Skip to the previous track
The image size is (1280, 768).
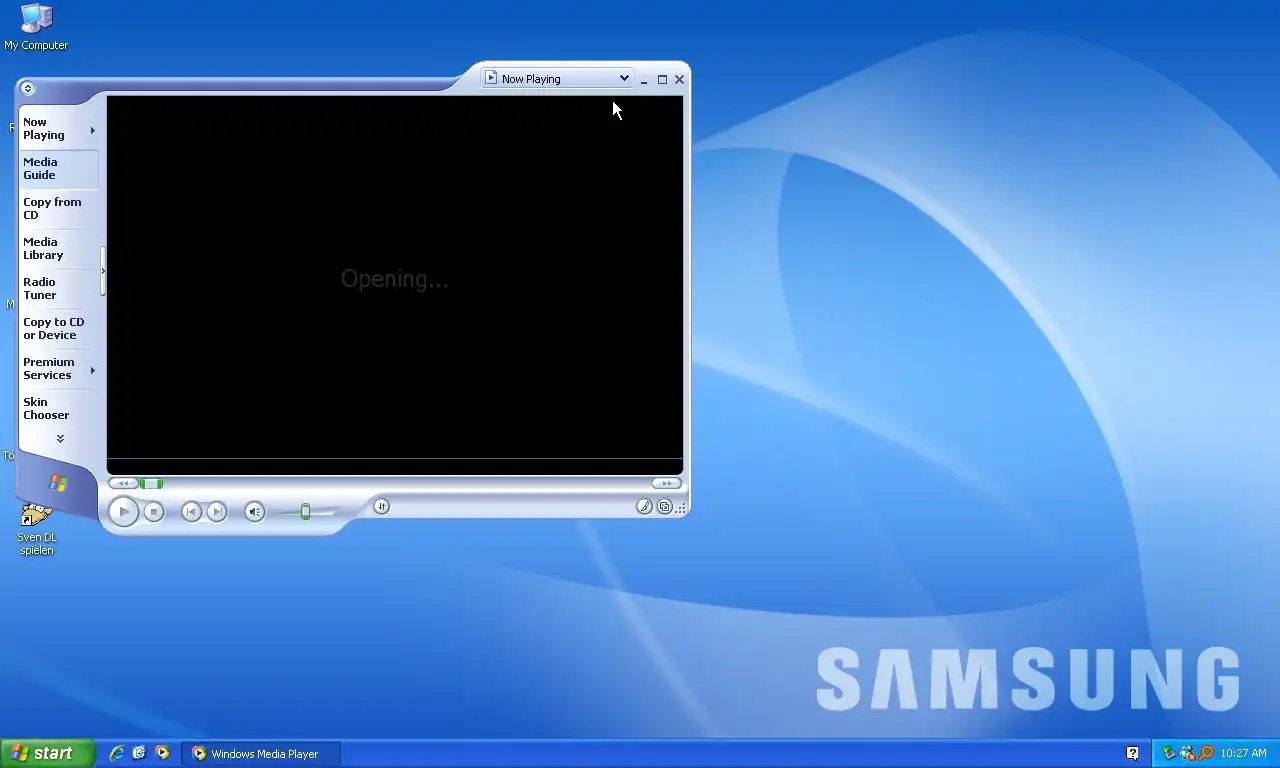[191, 512]
